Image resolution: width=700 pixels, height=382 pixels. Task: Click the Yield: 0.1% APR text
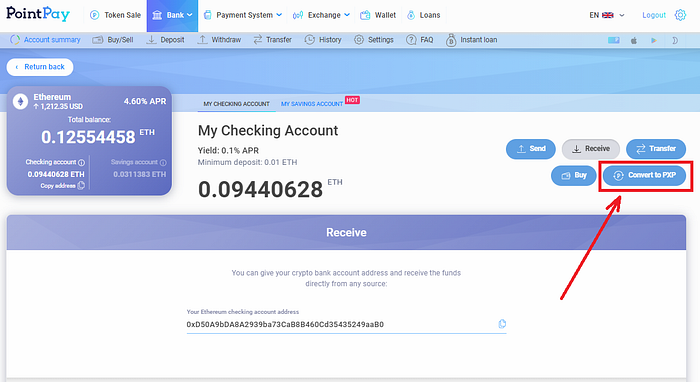(x=228, y=150)
